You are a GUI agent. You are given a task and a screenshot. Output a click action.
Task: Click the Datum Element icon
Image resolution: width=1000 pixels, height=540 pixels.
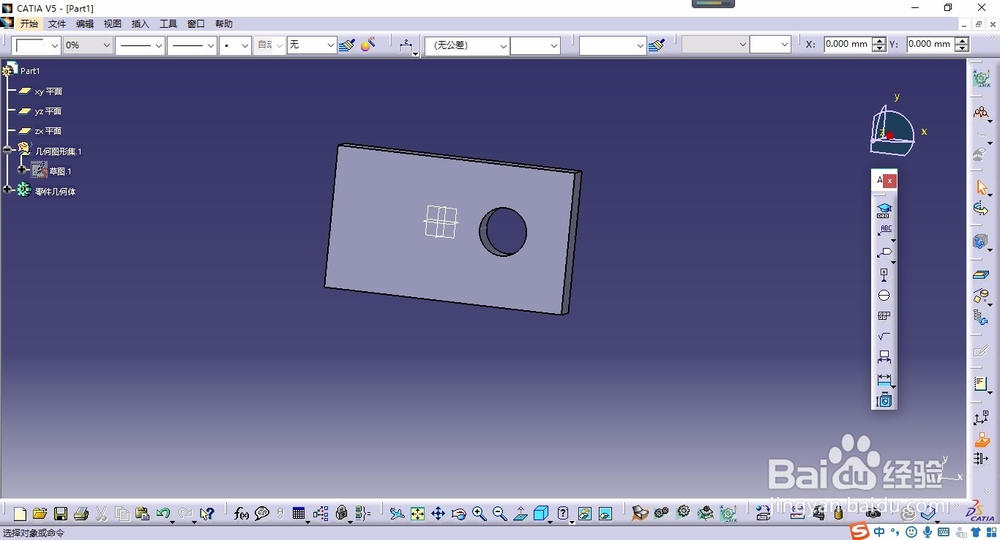[x=884, y=274]
